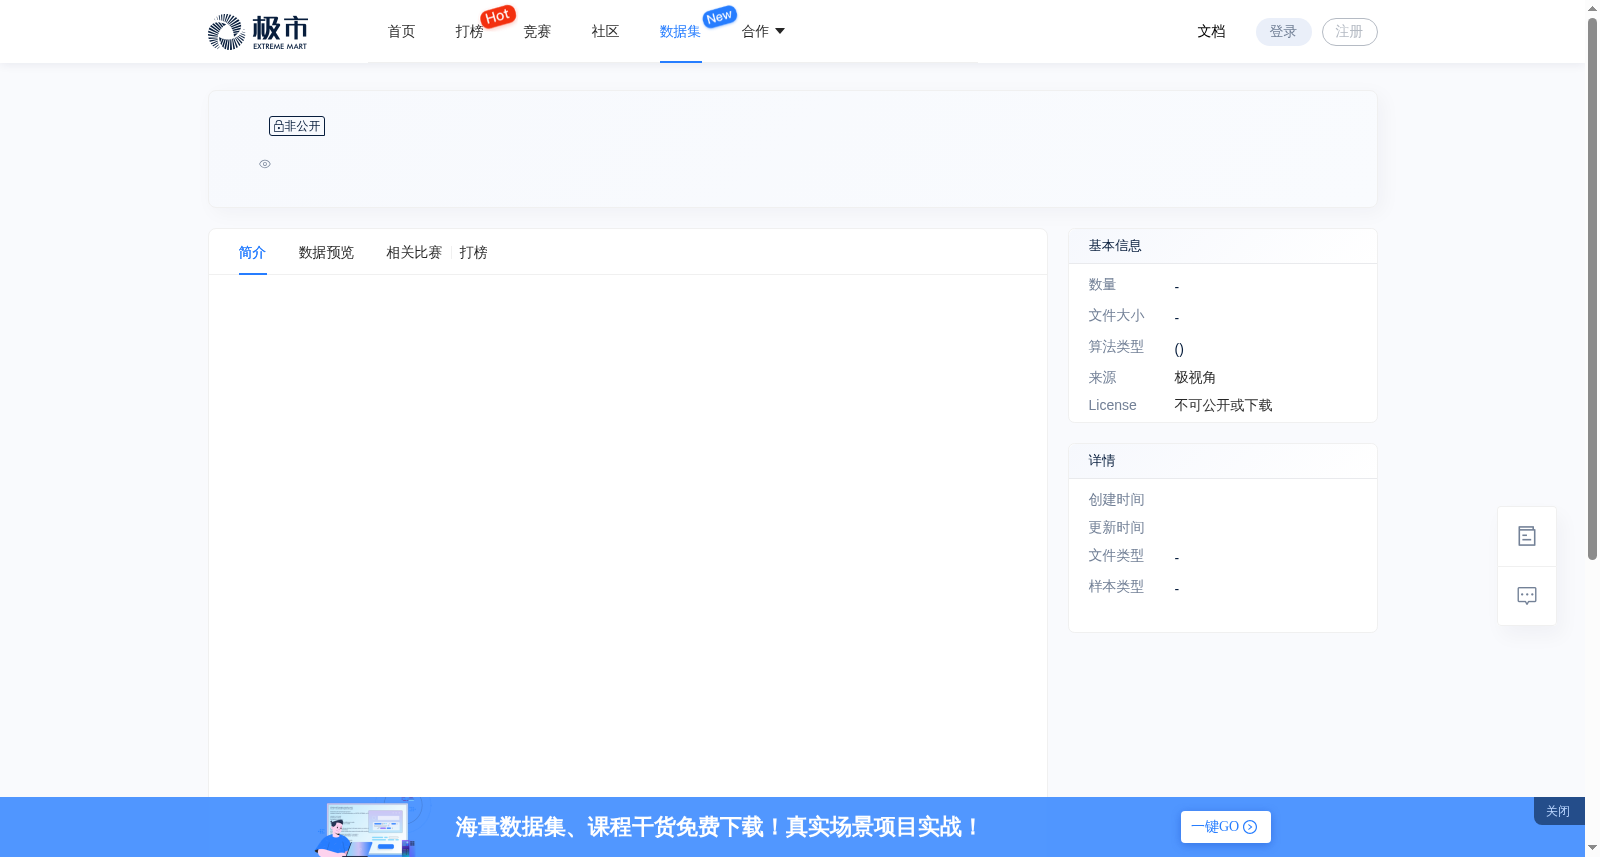Close the bottom banner with 关闭
Screen dimensions: 1600x857
click(x=1558, y=811)
